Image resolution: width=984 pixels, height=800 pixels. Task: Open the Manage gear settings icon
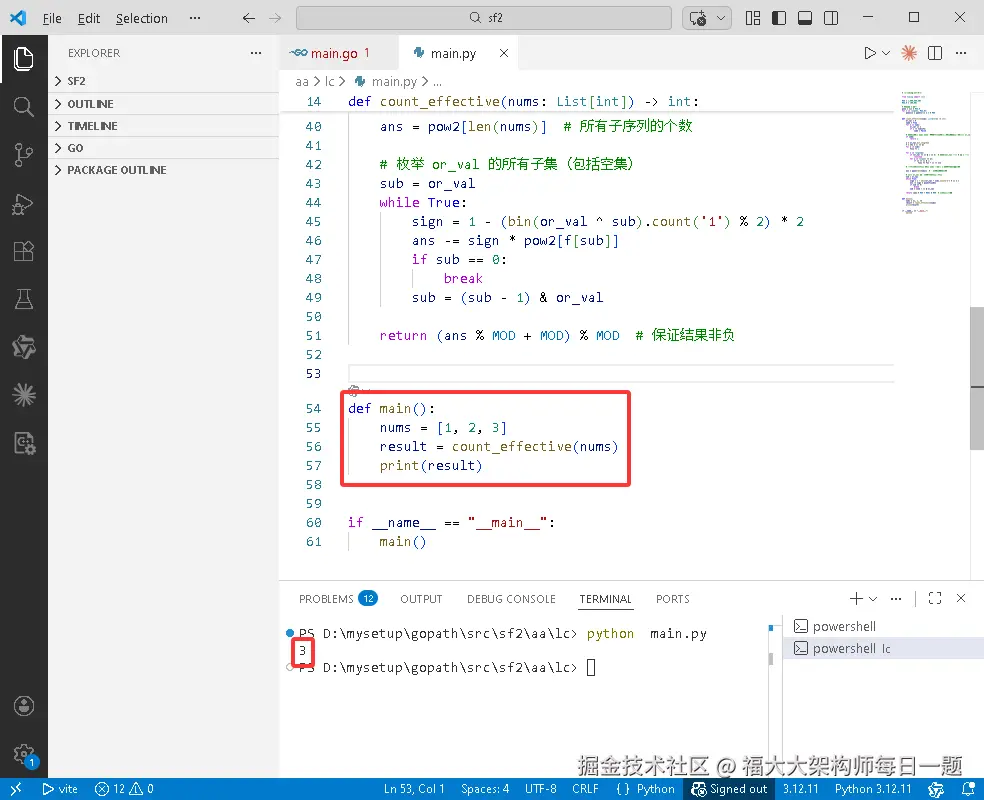click(24, 754)
